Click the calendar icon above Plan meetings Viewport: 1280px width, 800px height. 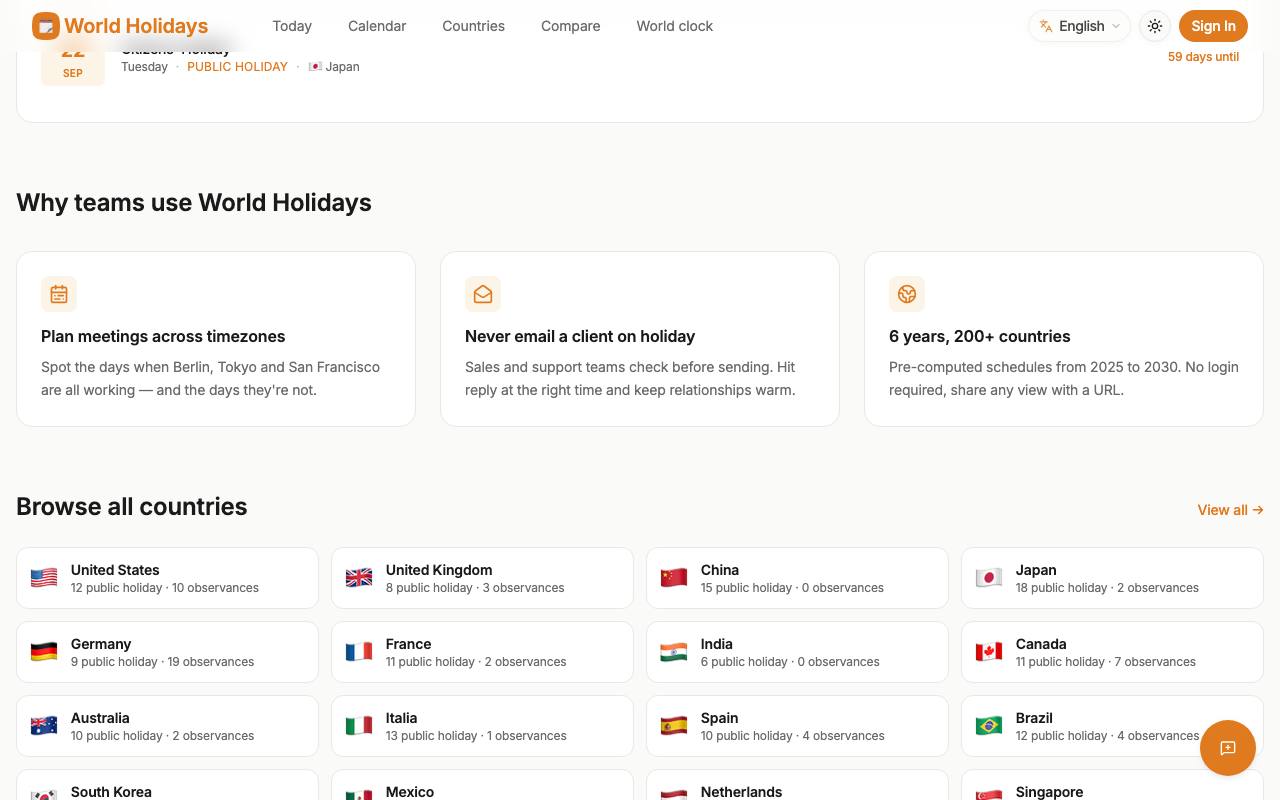coord(59,294)
